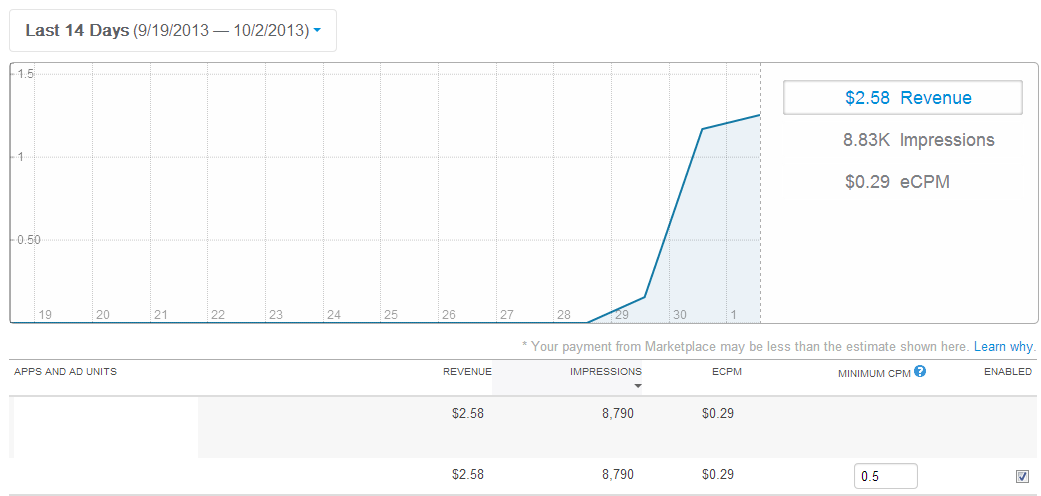Focus the Minimum CPM input showing 0.5
The height and width of the screenshot is (496, 1041).
click(885, 476)
